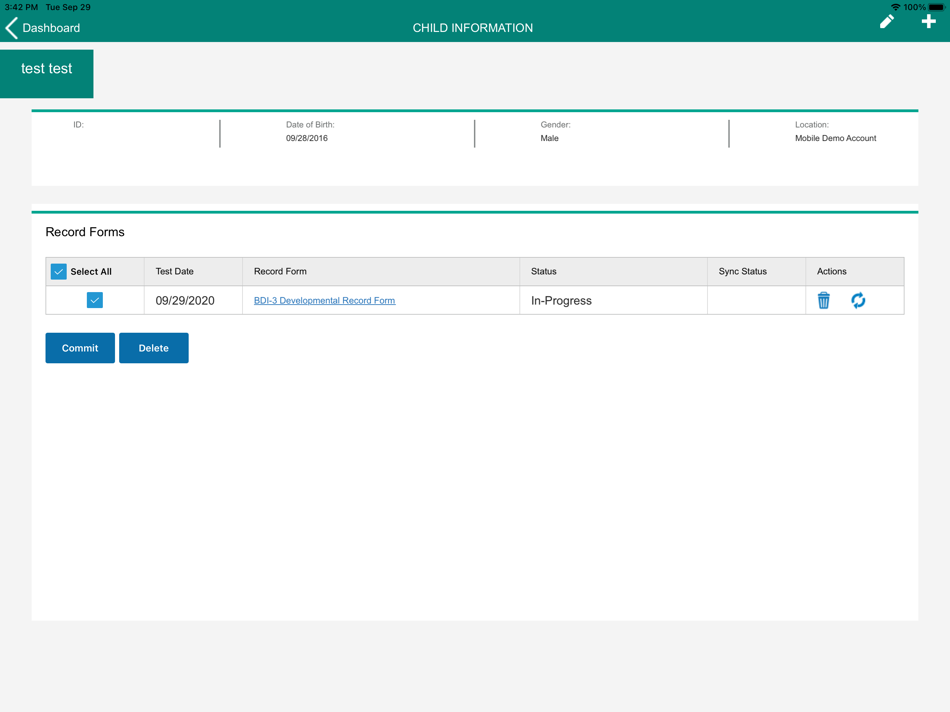The width and height of the screenshot is (950, 712).
Task: Select the 'test test' child tab
Action: (47, 73)
